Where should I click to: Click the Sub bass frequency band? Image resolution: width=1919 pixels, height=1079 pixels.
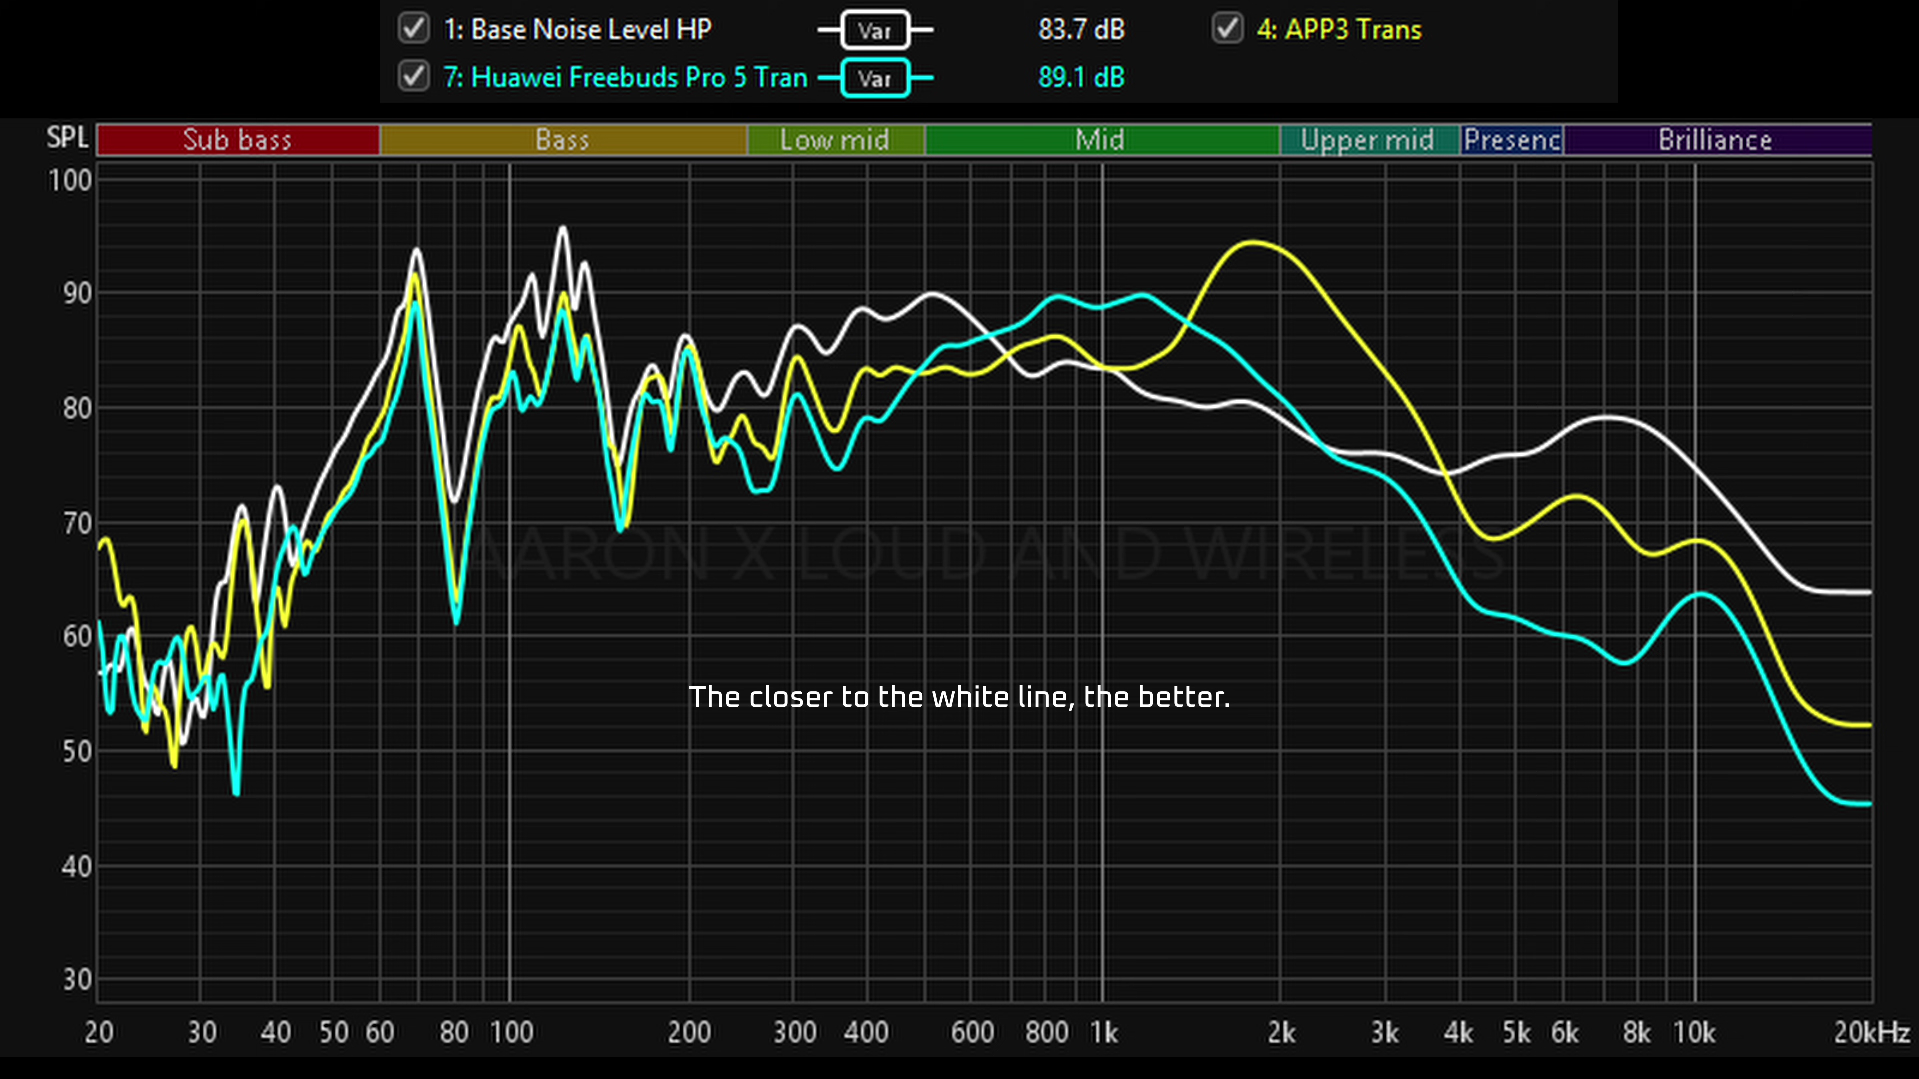pos(238,140)
